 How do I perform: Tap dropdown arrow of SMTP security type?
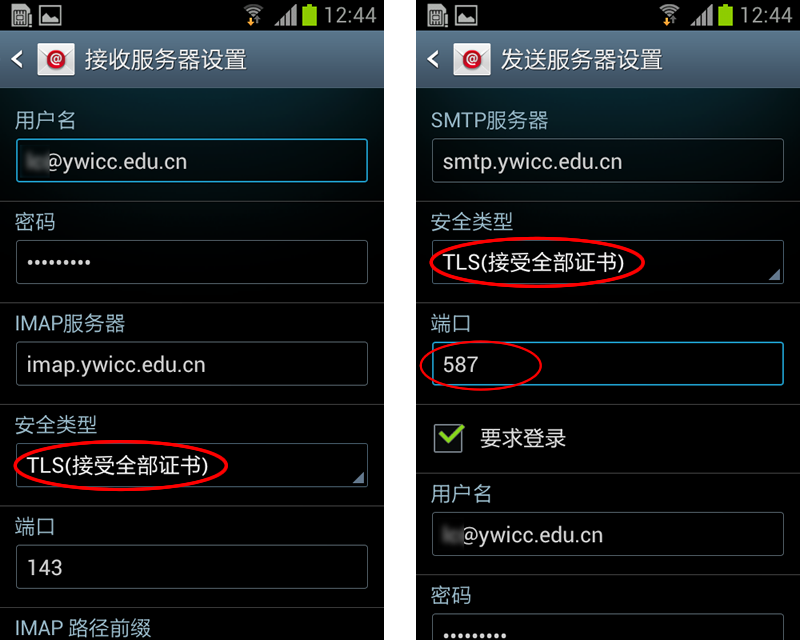[774, 275]
